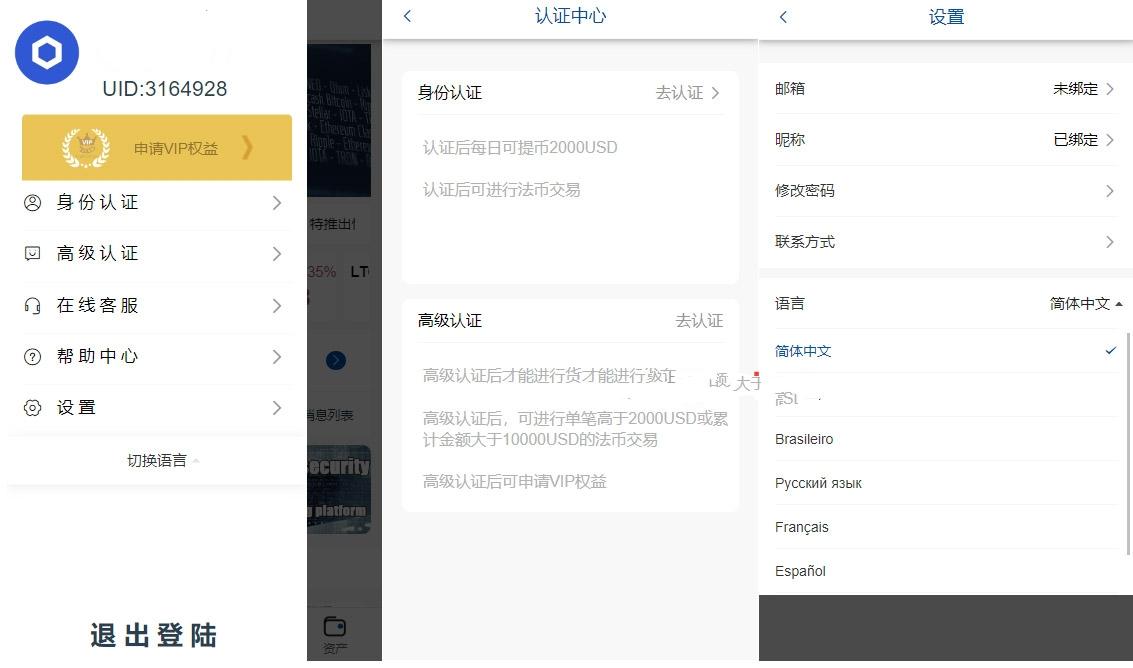Expand the 切换语言 language switcher

coord(163,461)
